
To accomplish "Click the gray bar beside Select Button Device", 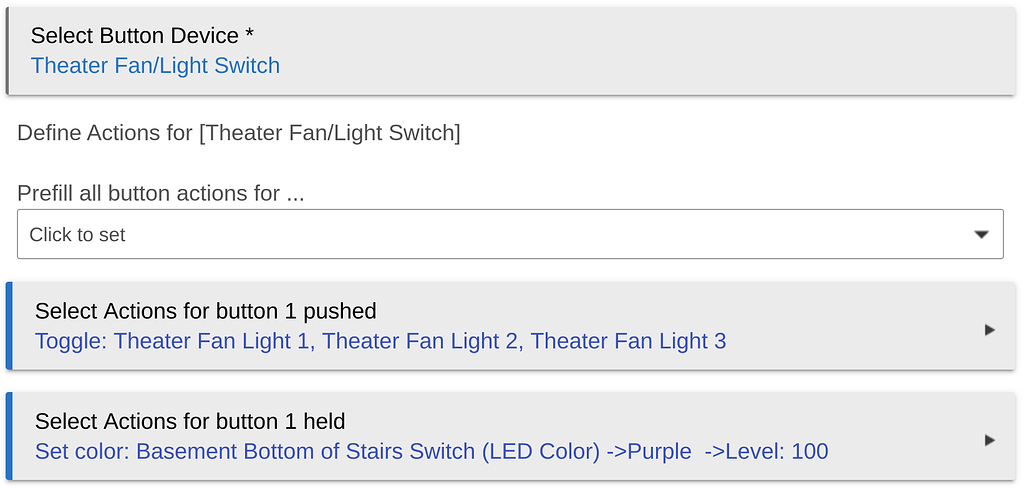I will pyautogui.click(x=7, y=51).
